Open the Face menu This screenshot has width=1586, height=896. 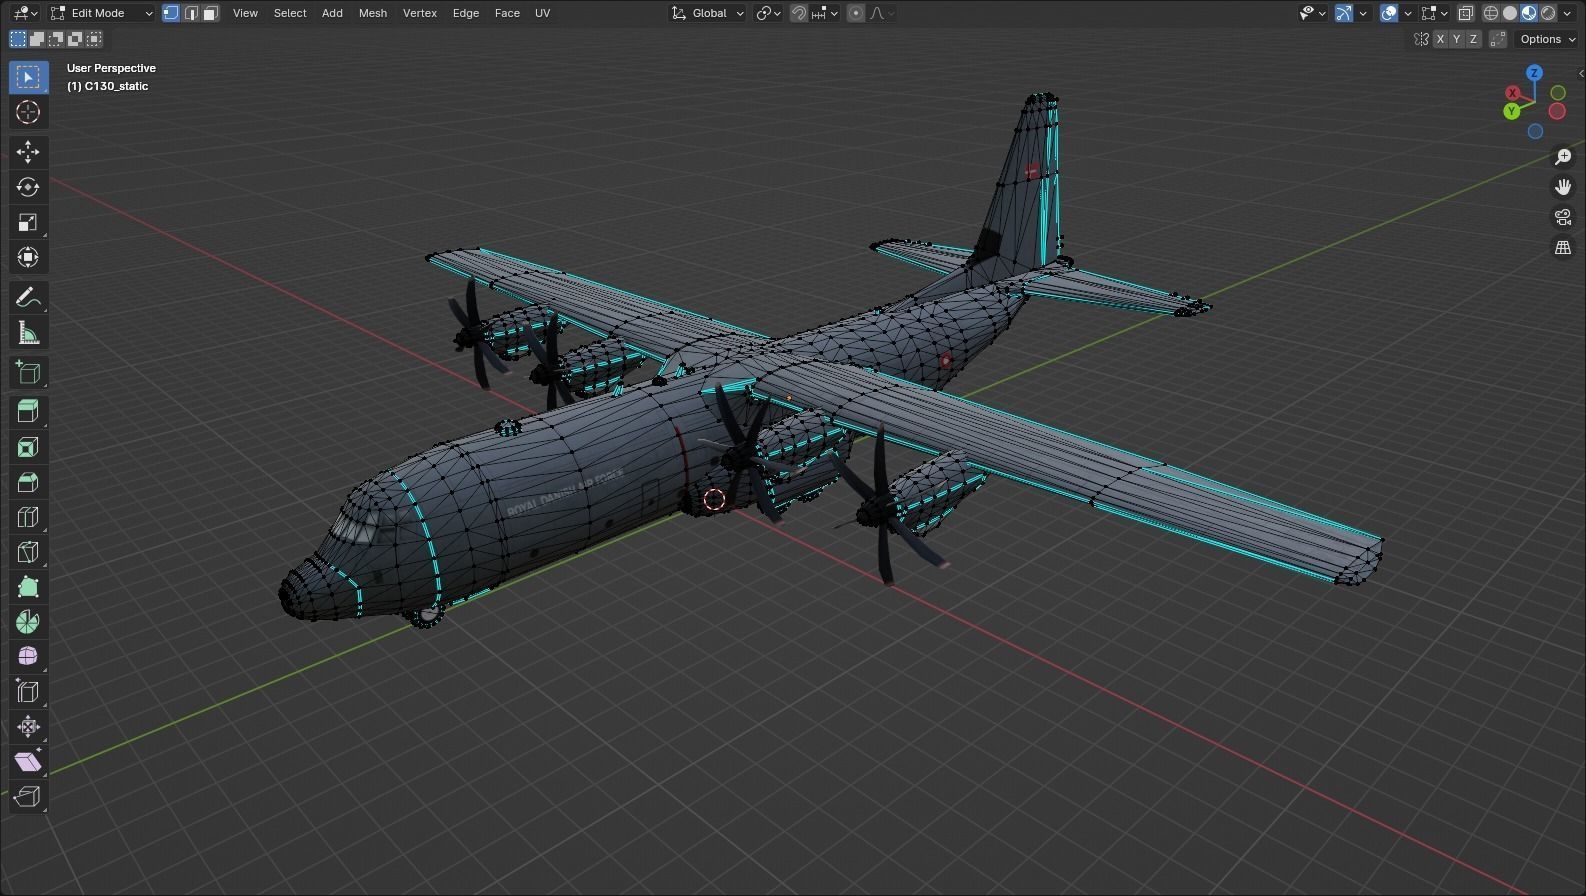[507, 13]
